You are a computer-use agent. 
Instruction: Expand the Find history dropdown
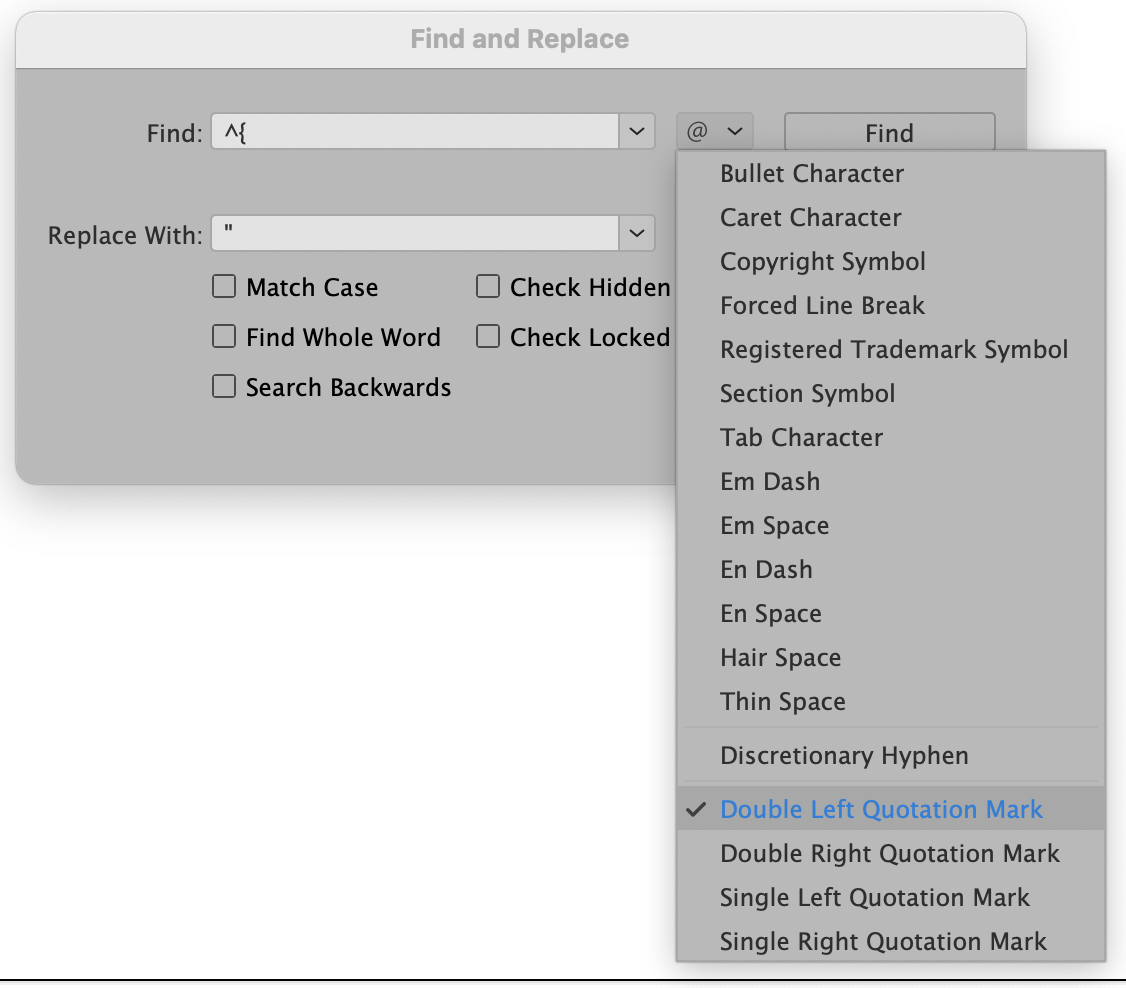point(637,131)
